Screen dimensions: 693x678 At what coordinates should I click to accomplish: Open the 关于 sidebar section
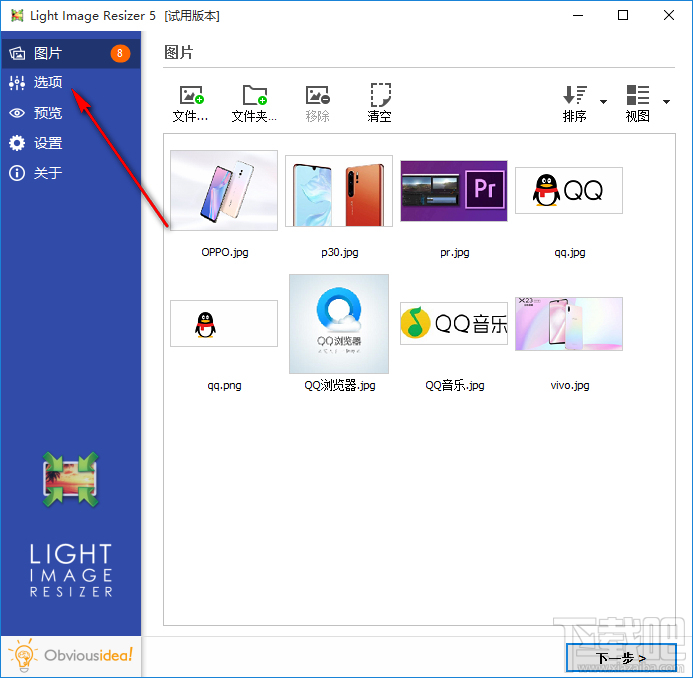71,173
